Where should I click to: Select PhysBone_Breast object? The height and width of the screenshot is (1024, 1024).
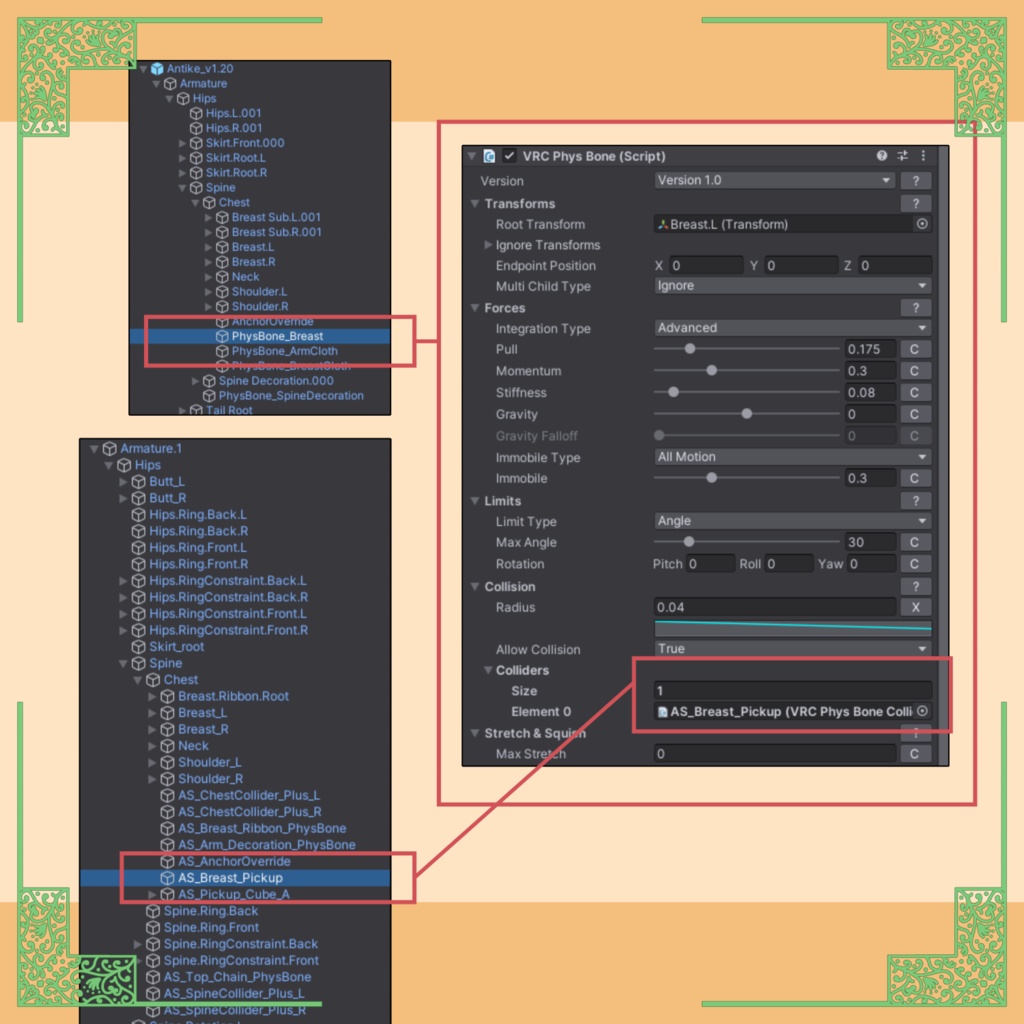(277, 336)
